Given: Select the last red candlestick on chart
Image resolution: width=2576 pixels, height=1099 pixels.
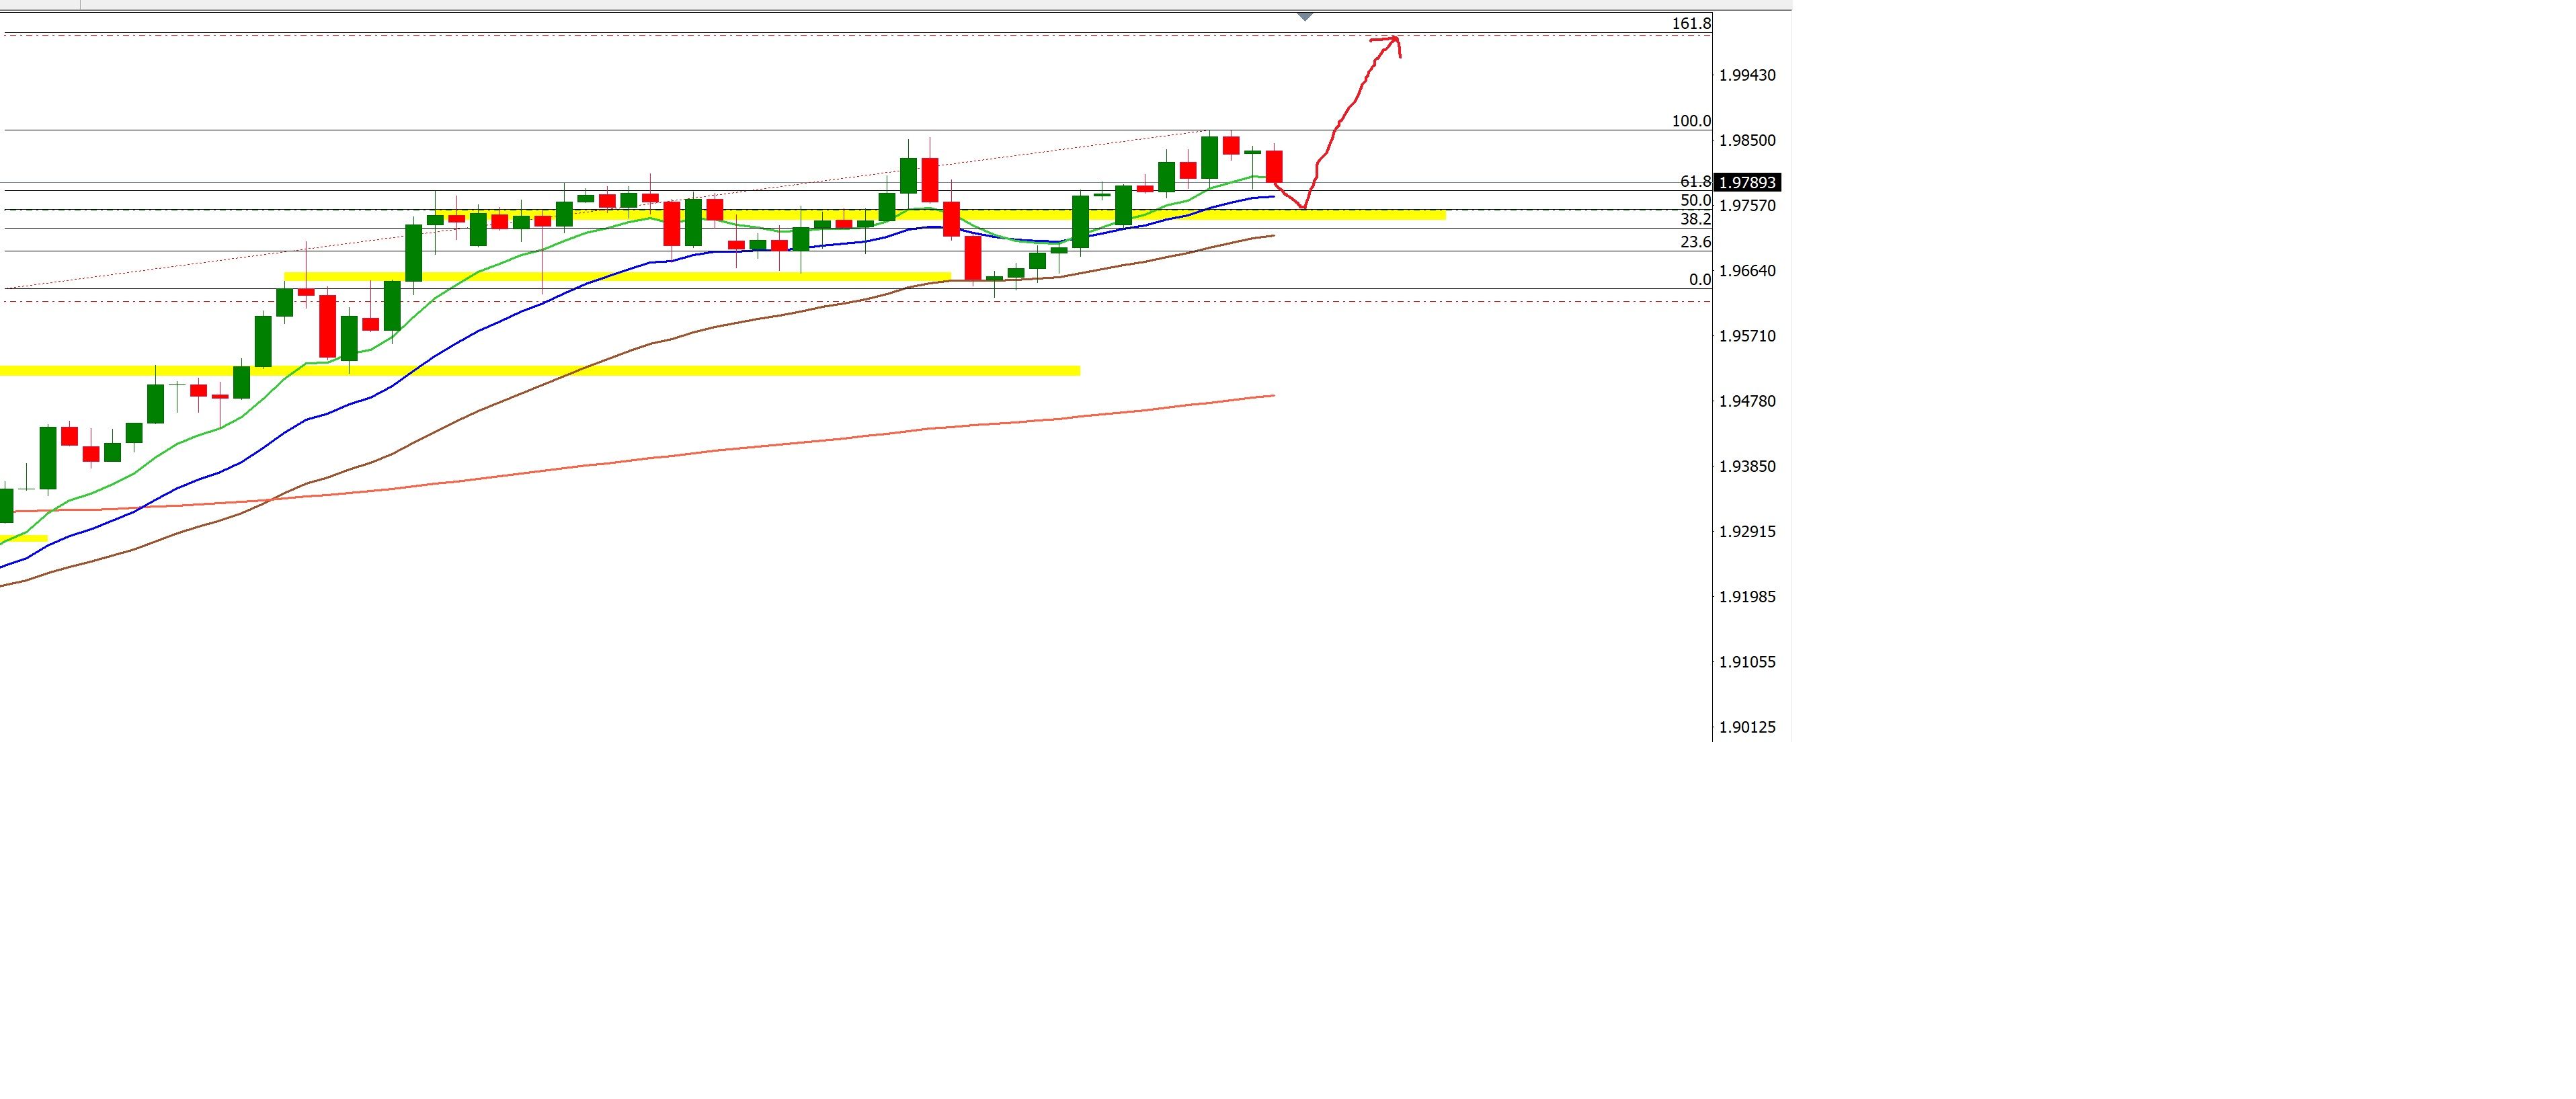Looking at the screenshot, I should [1274, 166].
